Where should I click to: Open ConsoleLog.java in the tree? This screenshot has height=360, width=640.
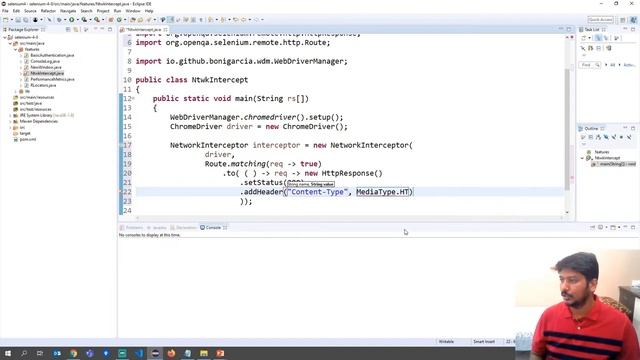(45, 61)
